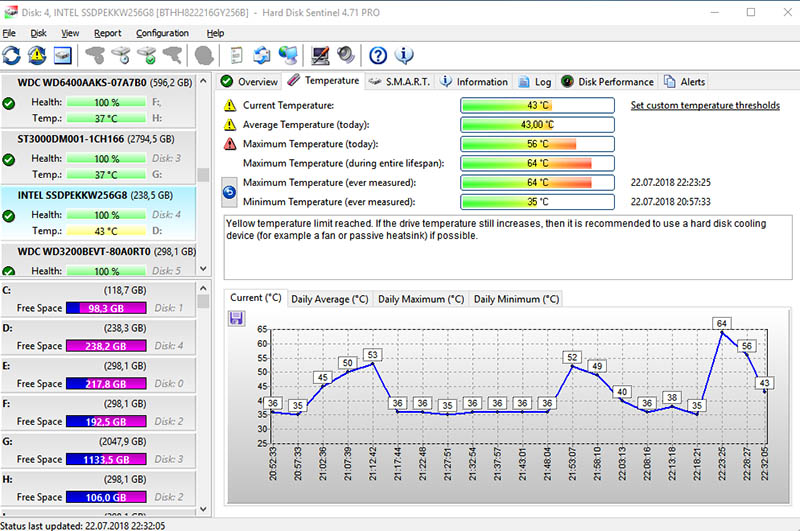Save the temperature graph using floppy icon

[237, 318]
